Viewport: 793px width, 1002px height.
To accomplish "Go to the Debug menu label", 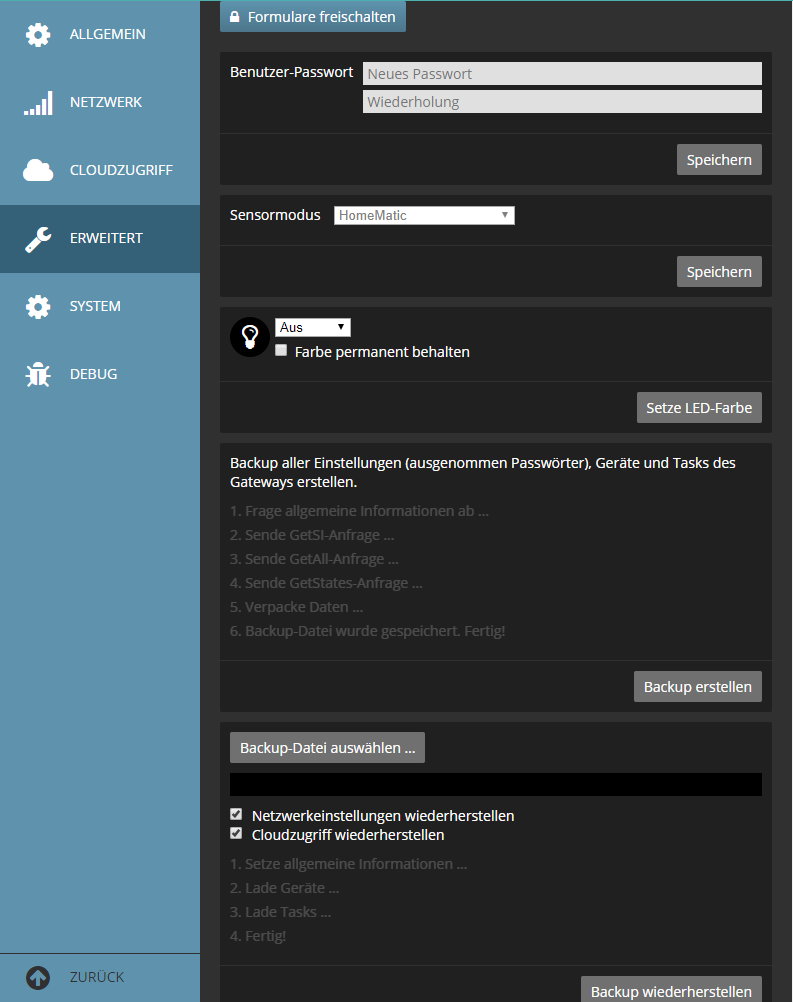I will 93,375.
